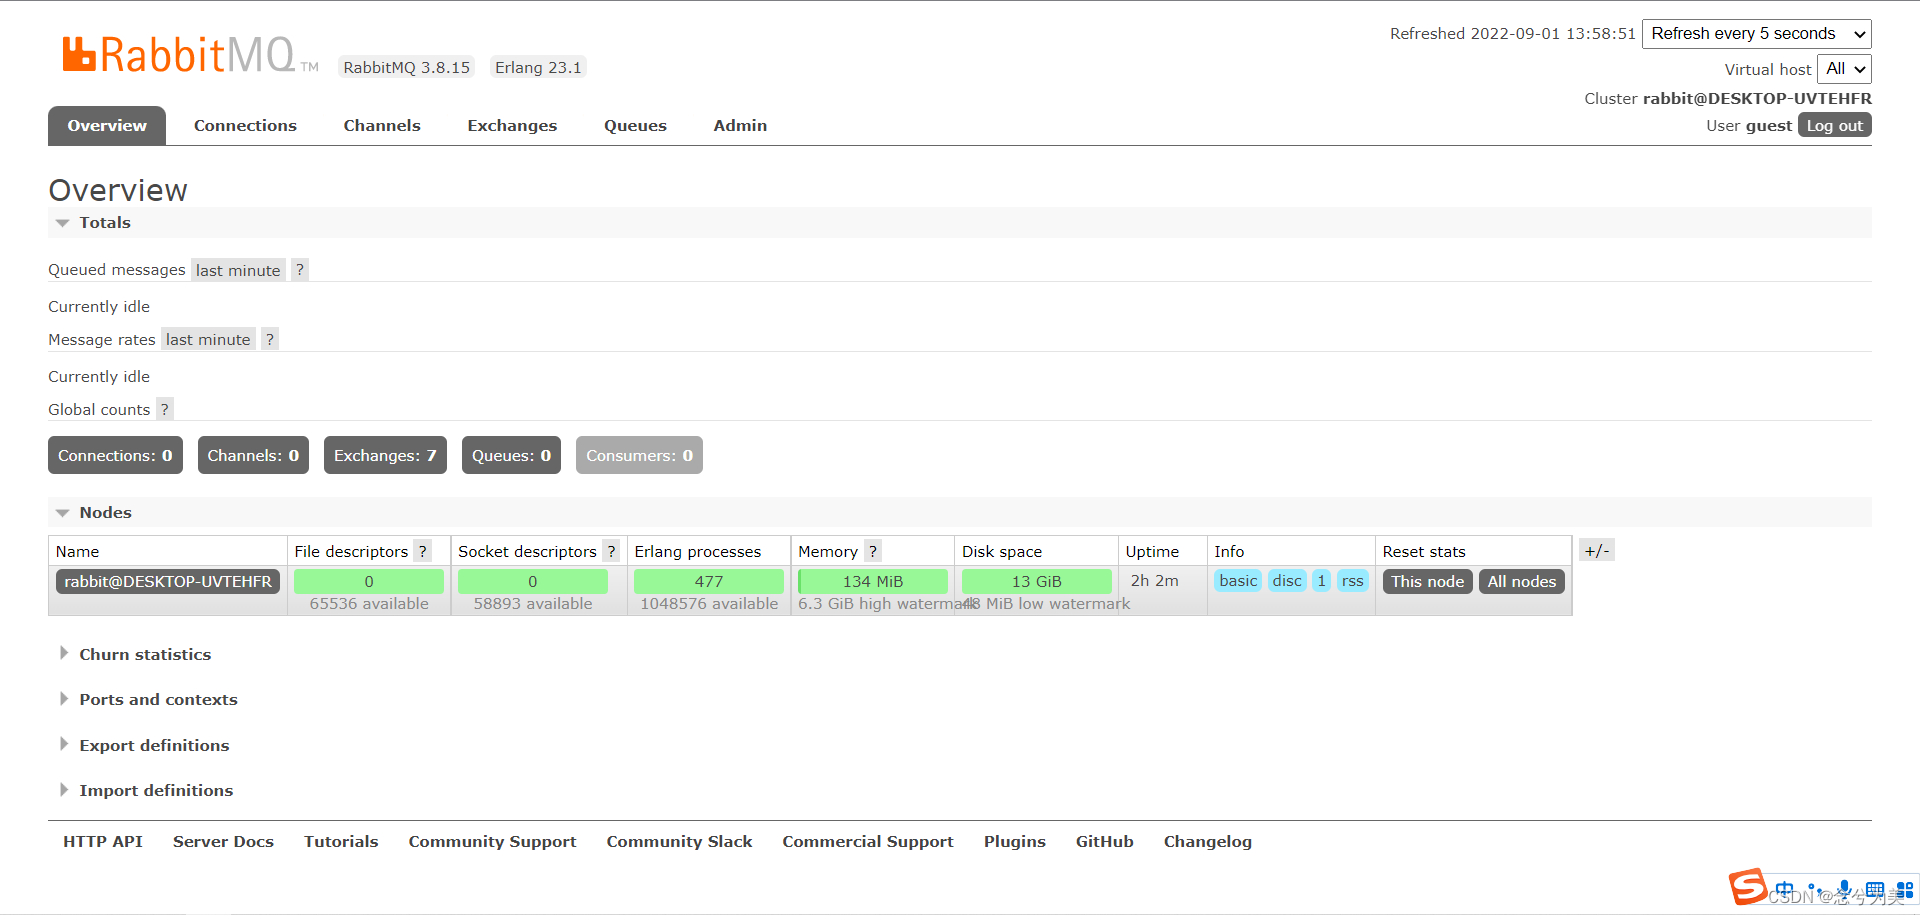
Task: Open help for Queued messages
Action: tap(300, 270)
